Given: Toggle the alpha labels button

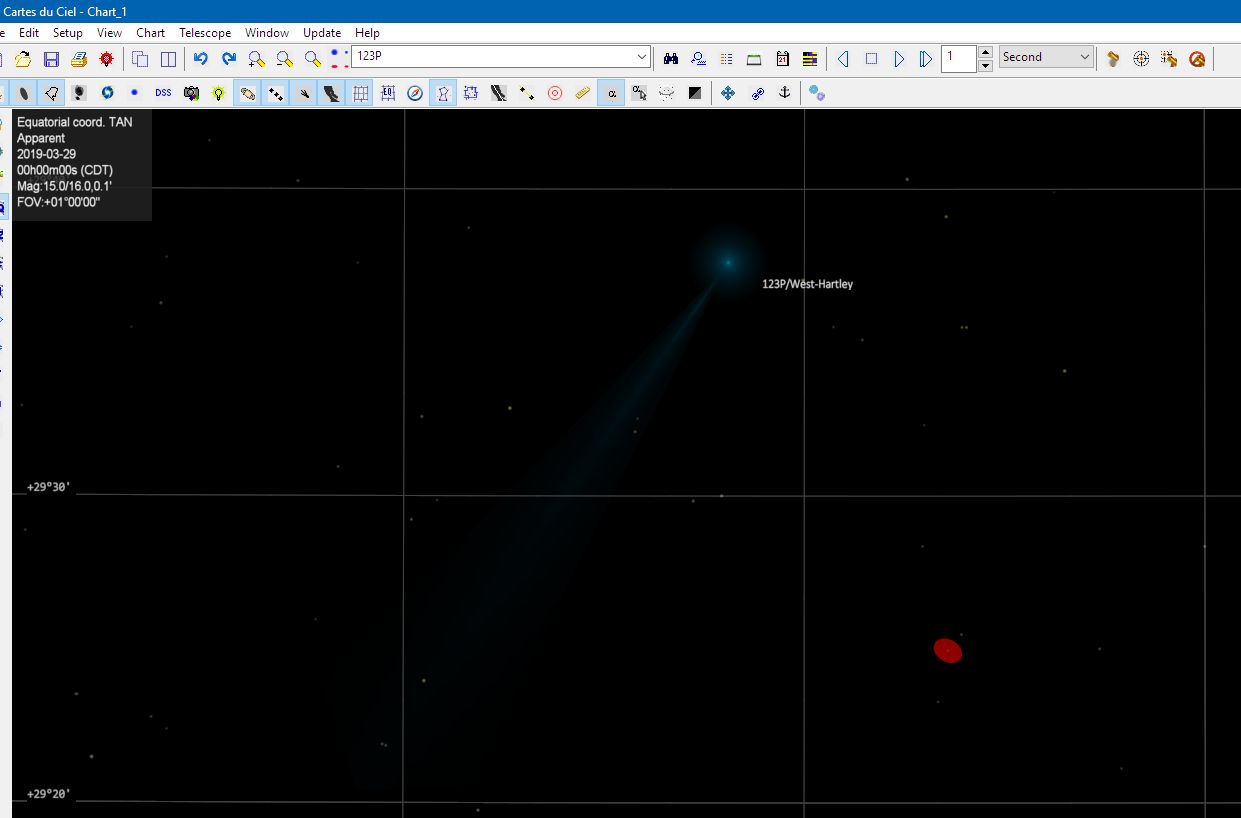Looking at the screenshot, I should click(x=611, y=93).
